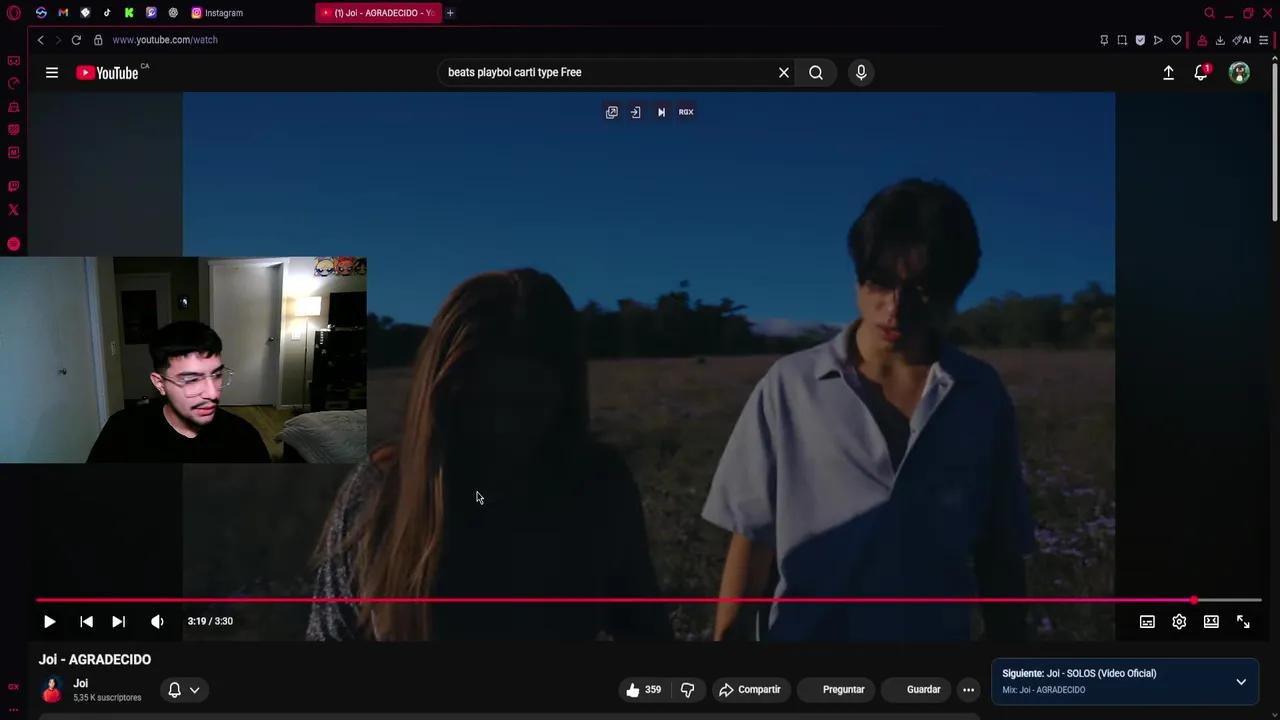Take a snapshot with toolbar icon
Viewport: 1280px width, 720px height.
1122,40
